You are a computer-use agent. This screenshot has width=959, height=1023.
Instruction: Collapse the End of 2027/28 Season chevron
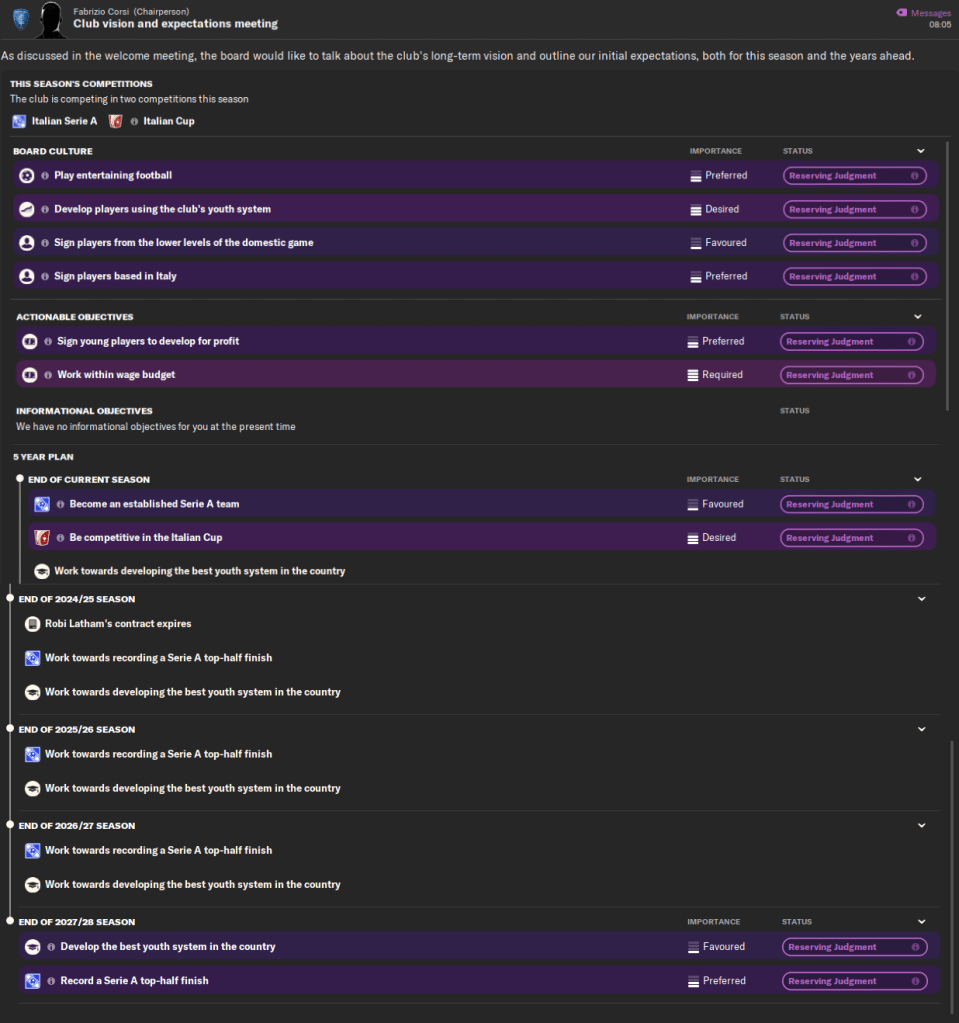point(920,922)
